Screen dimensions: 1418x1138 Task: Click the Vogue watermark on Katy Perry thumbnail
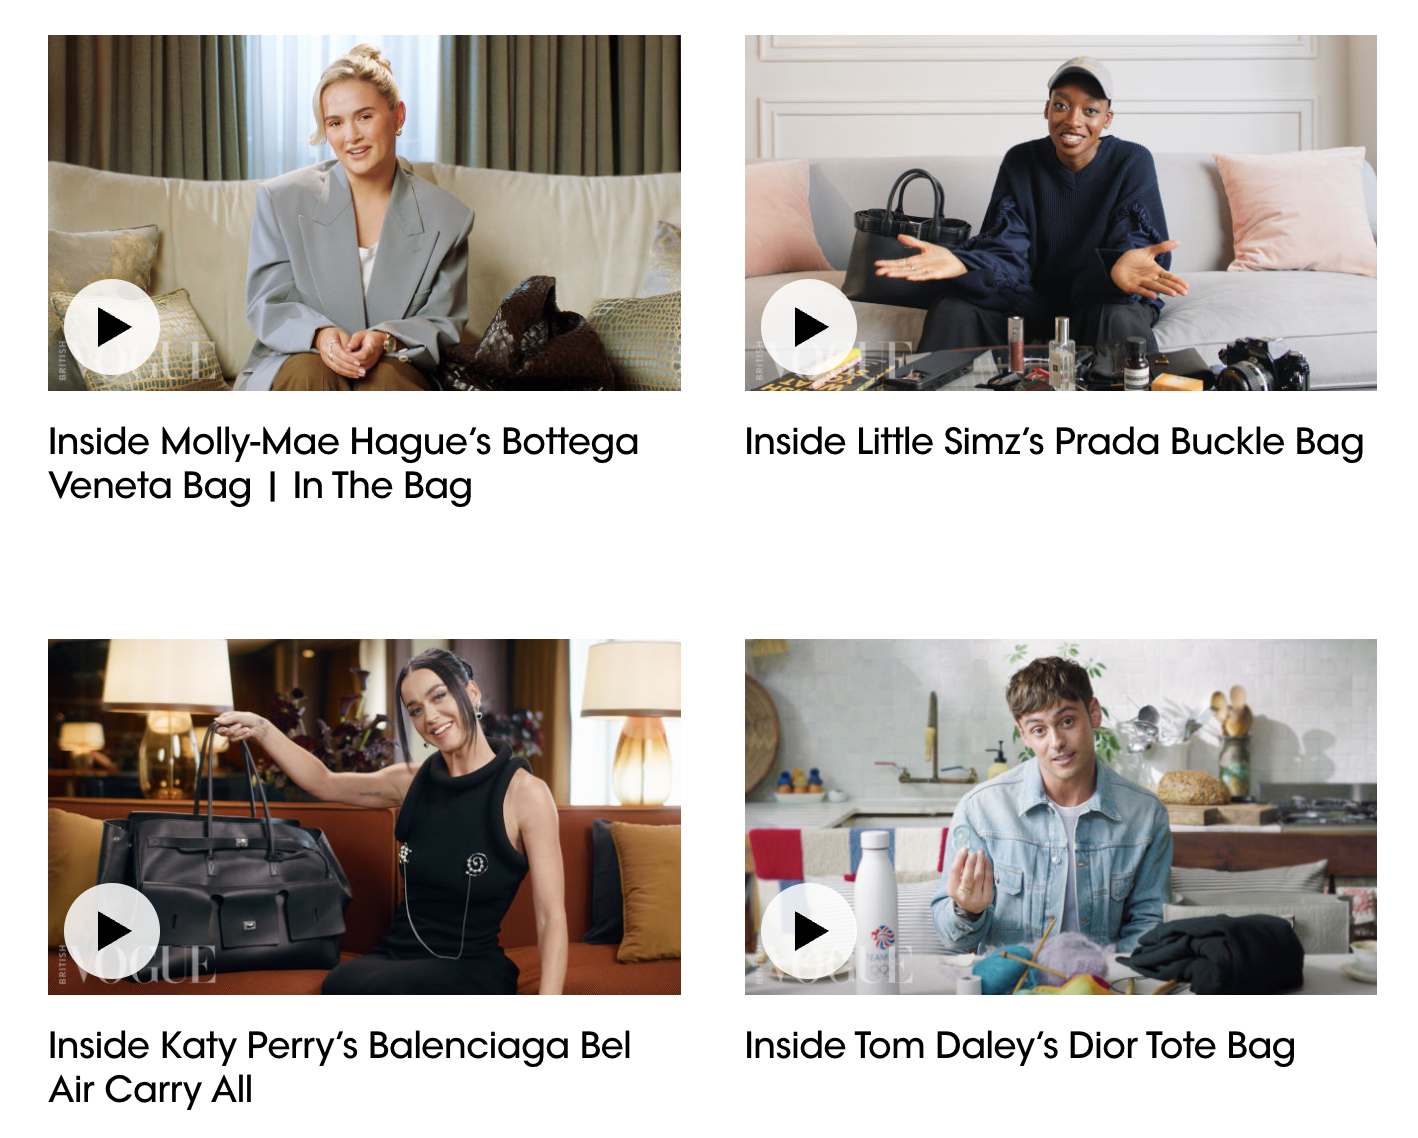click(x=138, y=965)
